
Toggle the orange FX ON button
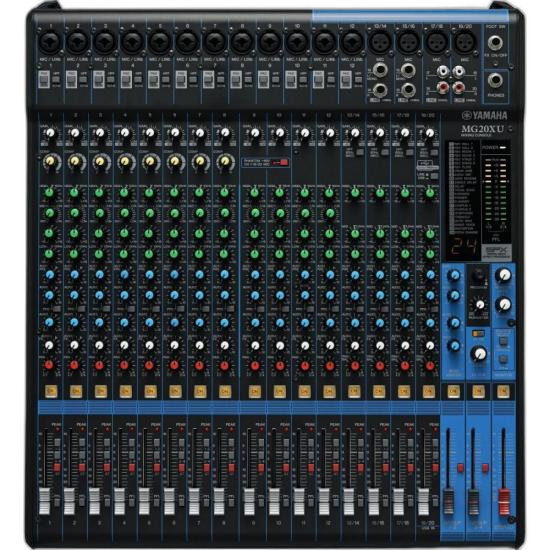478,334
